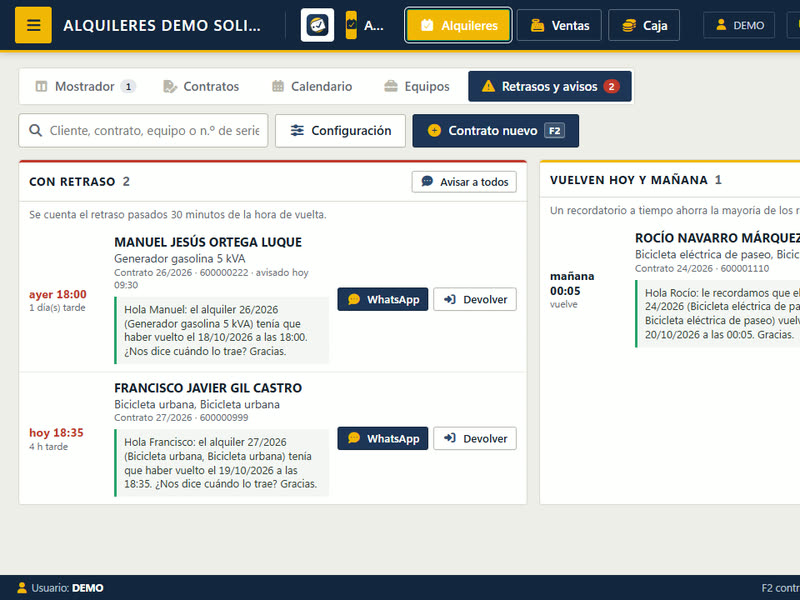800x600 pixels.
Task: Select the name "MANUEL JESÚS ORTEGA LUQUE"
Action: pos(208,242)
